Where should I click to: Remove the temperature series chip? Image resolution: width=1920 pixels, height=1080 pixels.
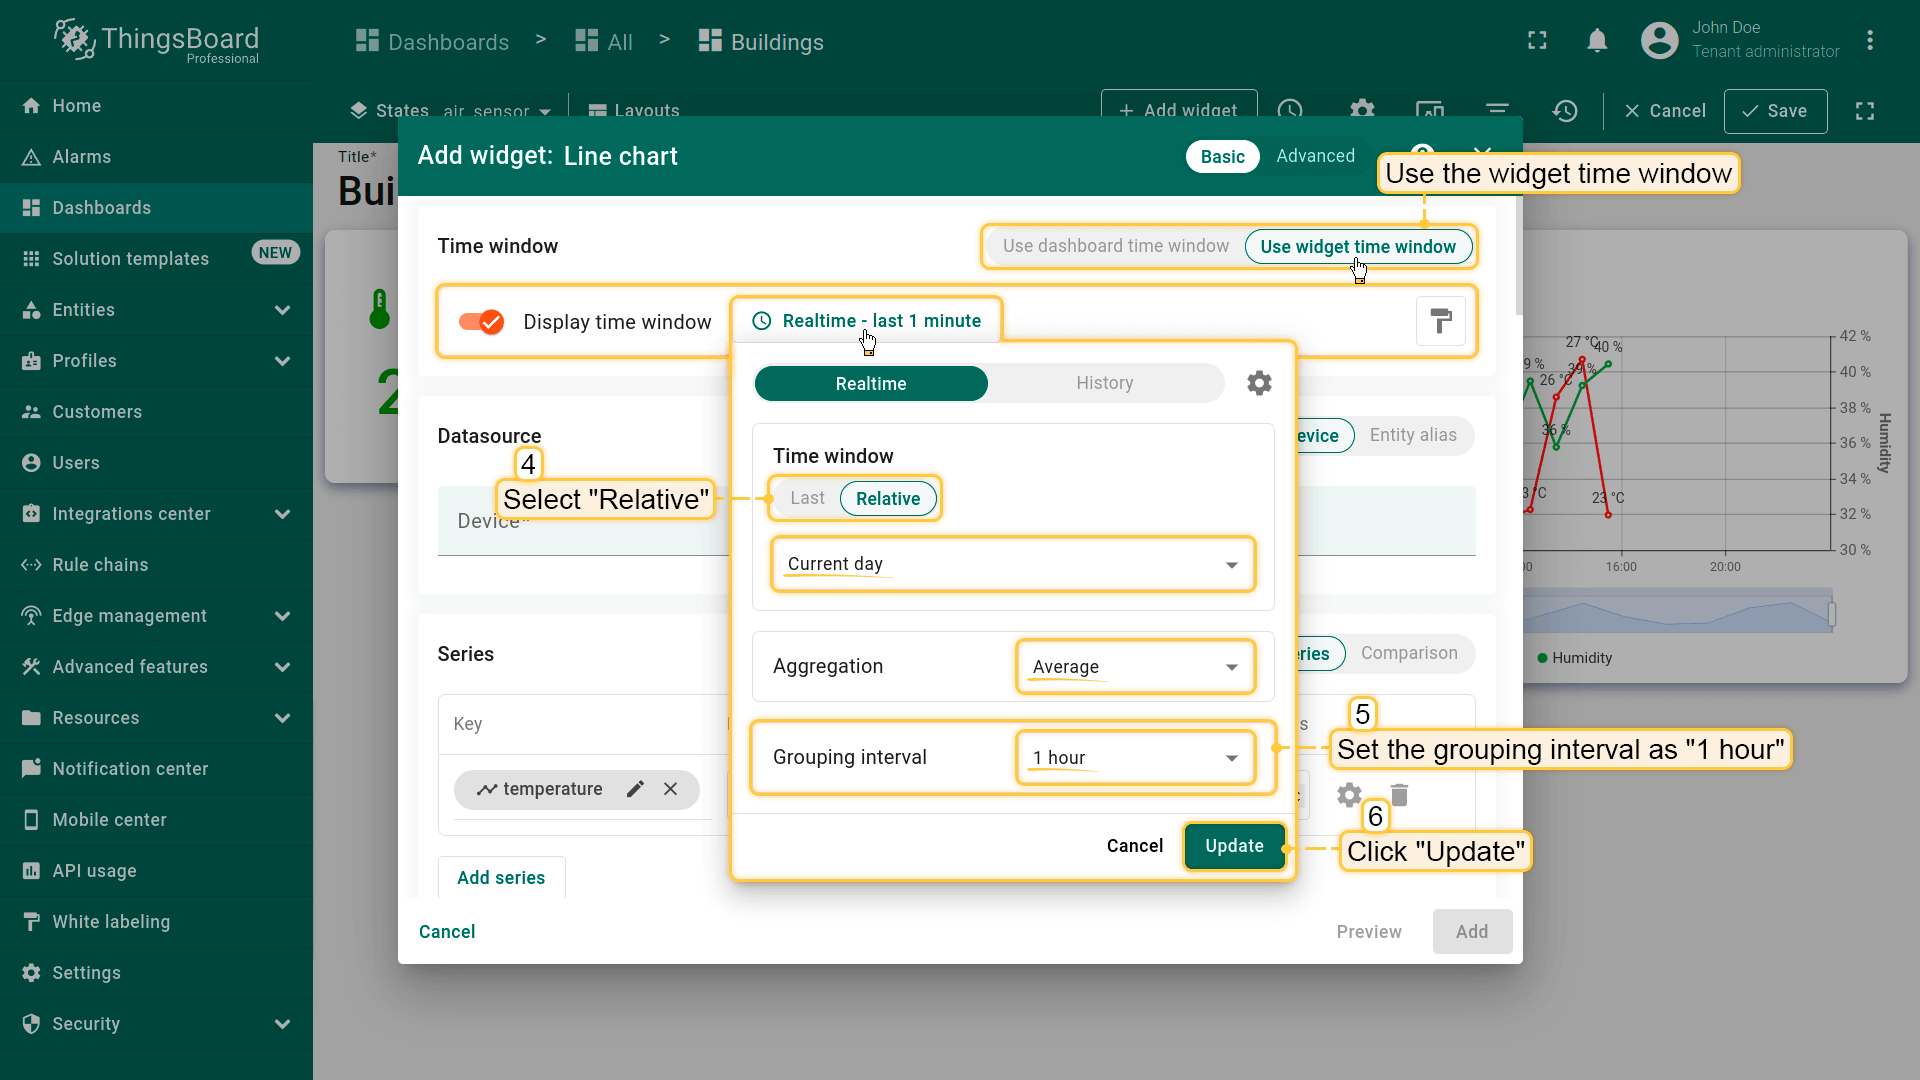point(671,789)
